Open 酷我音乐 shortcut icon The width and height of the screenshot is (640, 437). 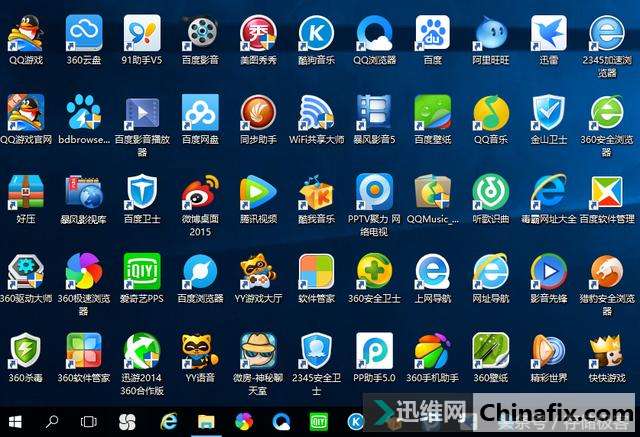(x=316, y=192)
